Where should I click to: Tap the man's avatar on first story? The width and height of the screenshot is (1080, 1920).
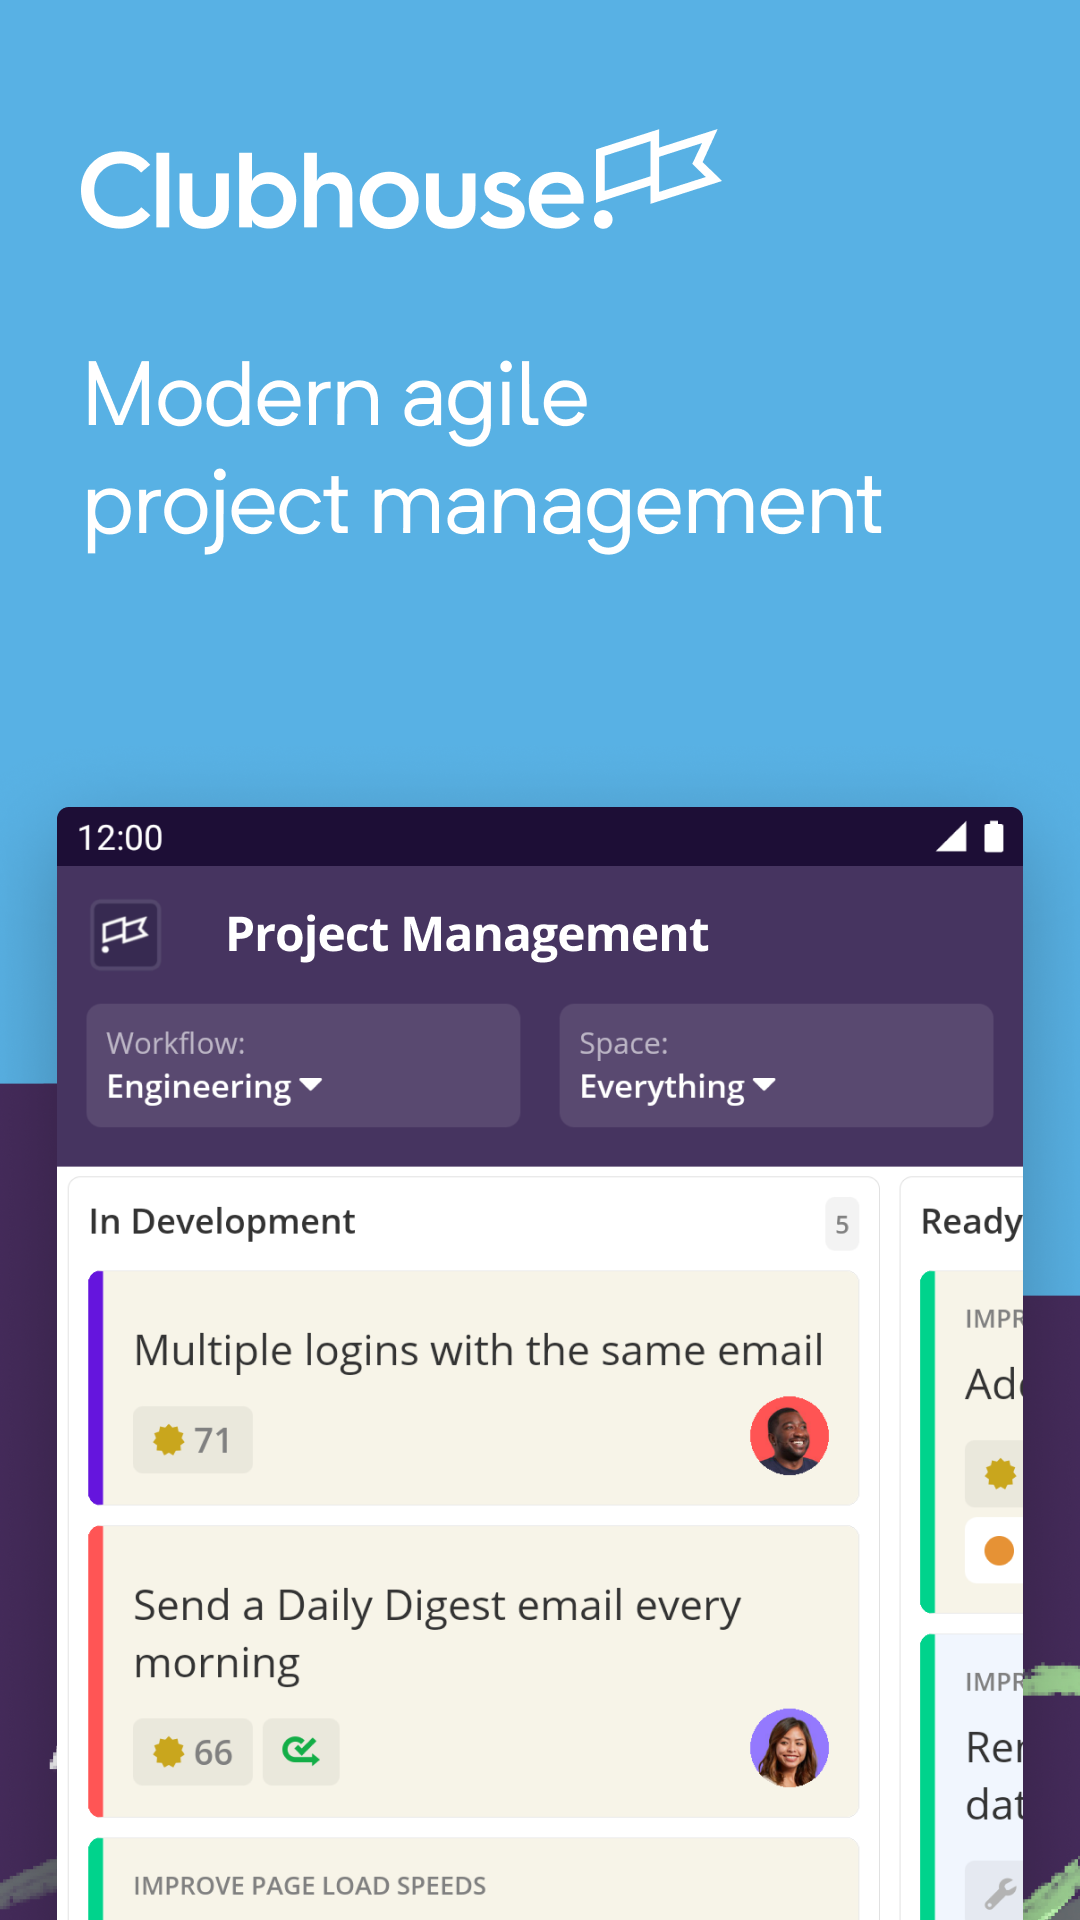tap(789, 1436)
